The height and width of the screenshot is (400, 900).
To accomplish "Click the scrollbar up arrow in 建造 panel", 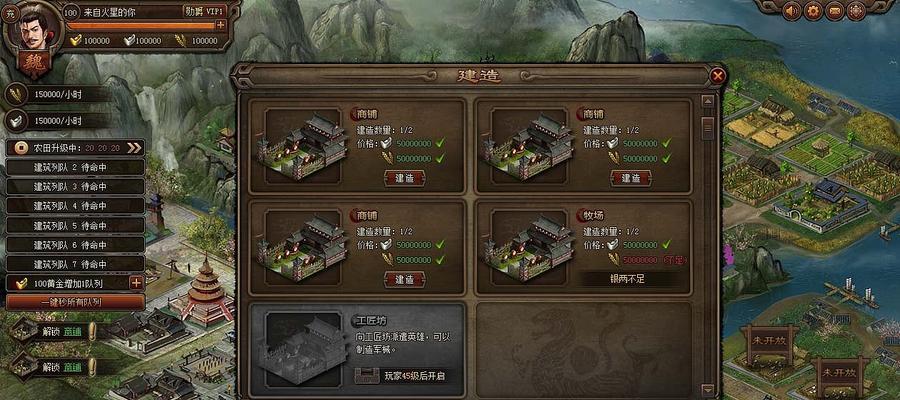I will (708, 102).
